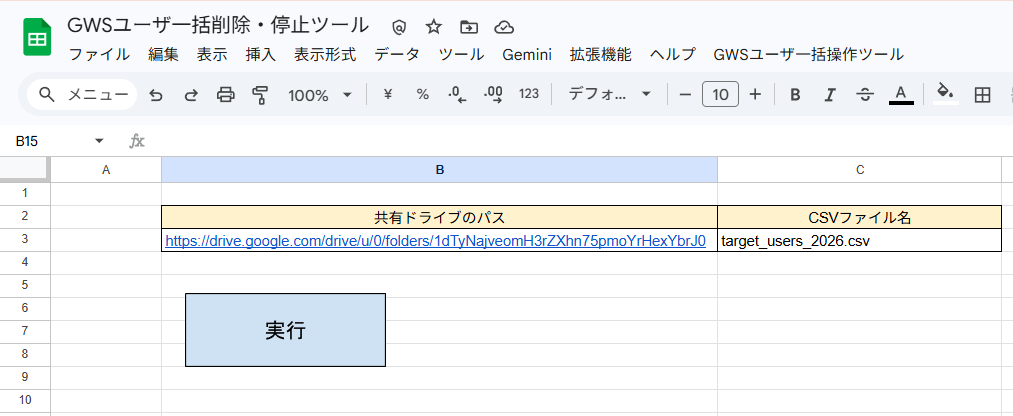Star this spreadsheet
1013x416 pixels.
pyautogui.click(x=433, y=26)
